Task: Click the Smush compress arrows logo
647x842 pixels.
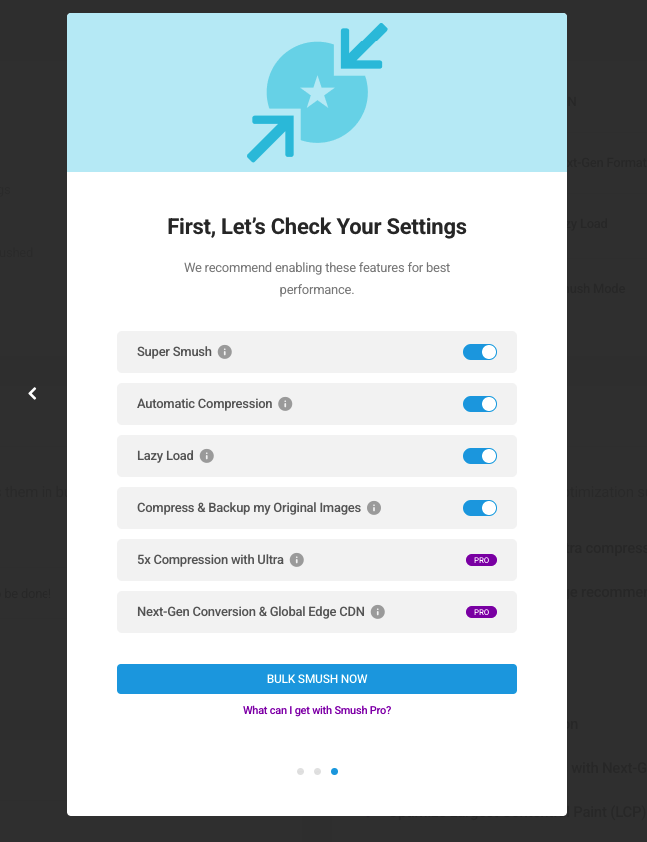Action: 317,92
